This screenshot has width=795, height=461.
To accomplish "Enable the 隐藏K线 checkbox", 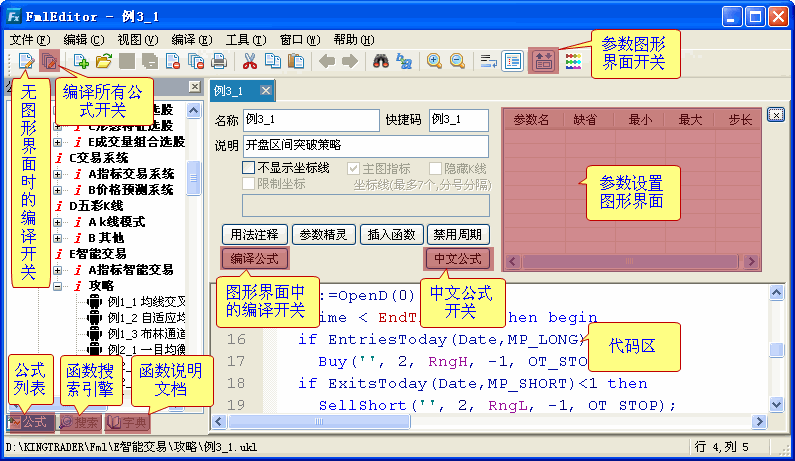I will pos(436,168).
